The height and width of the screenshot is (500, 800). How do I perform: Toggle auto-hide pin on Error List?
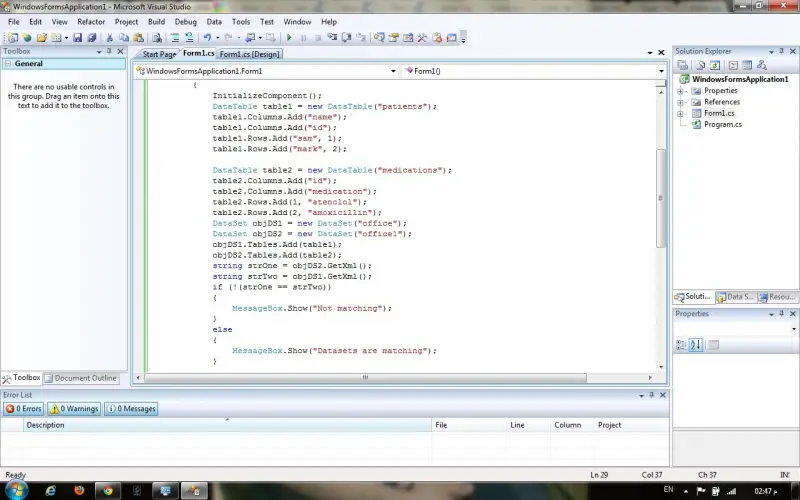point(652,395)
